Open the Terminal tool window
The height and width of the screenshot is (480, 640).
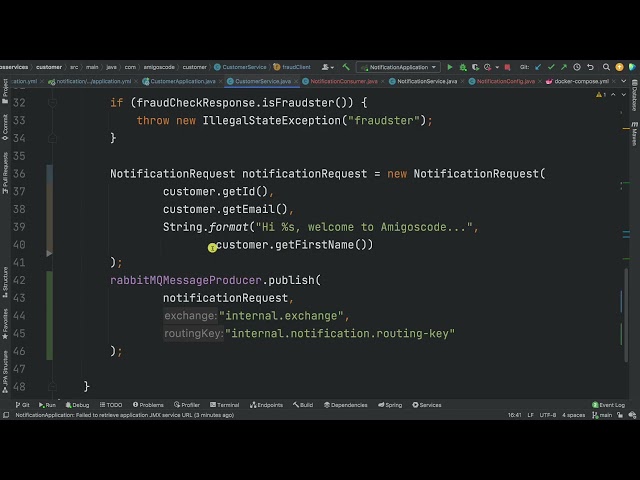click(x=224, y=405)
